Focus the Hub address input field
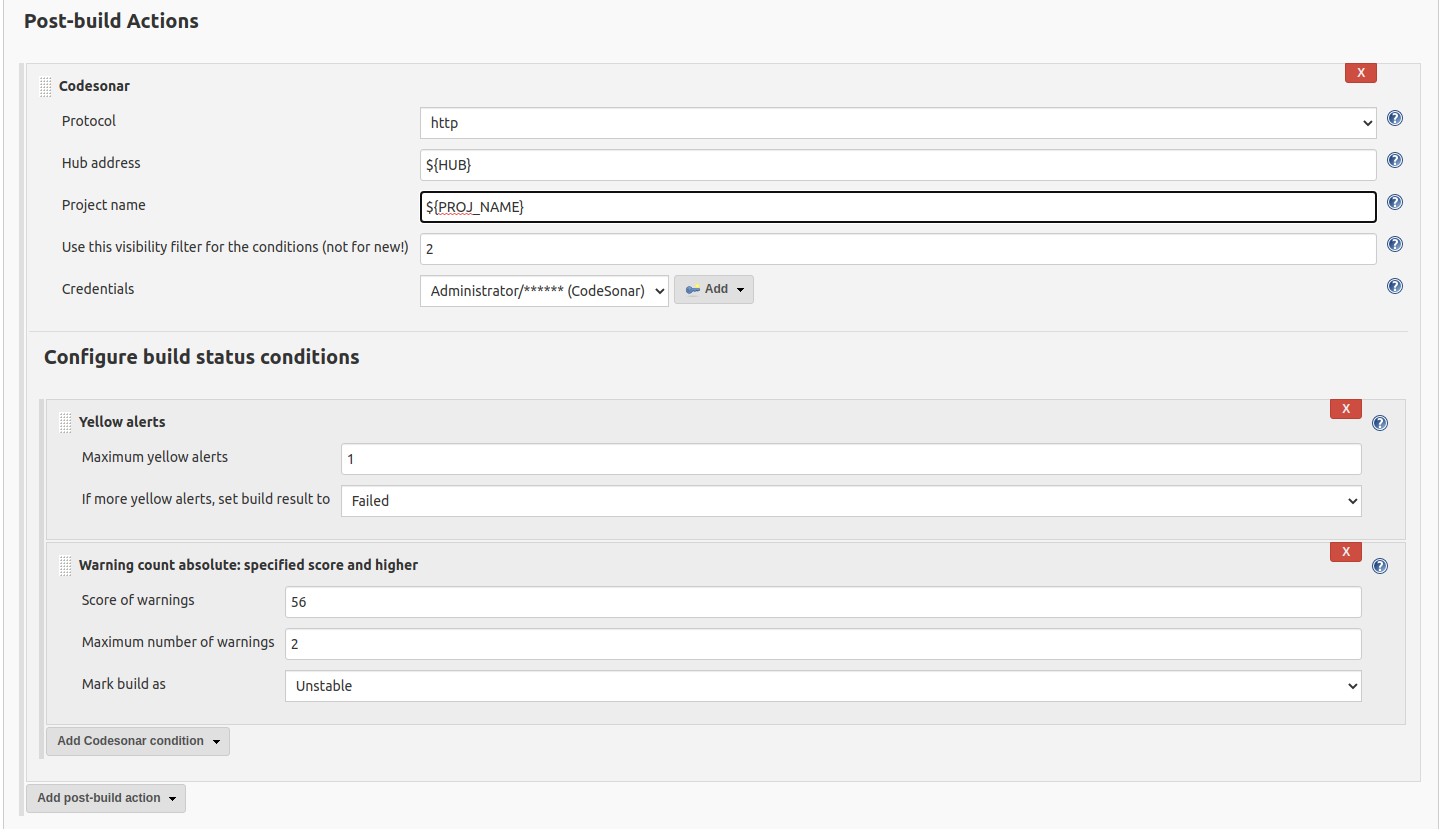Viewport: 1439px width, 829px height. click(x=898, y=165)
